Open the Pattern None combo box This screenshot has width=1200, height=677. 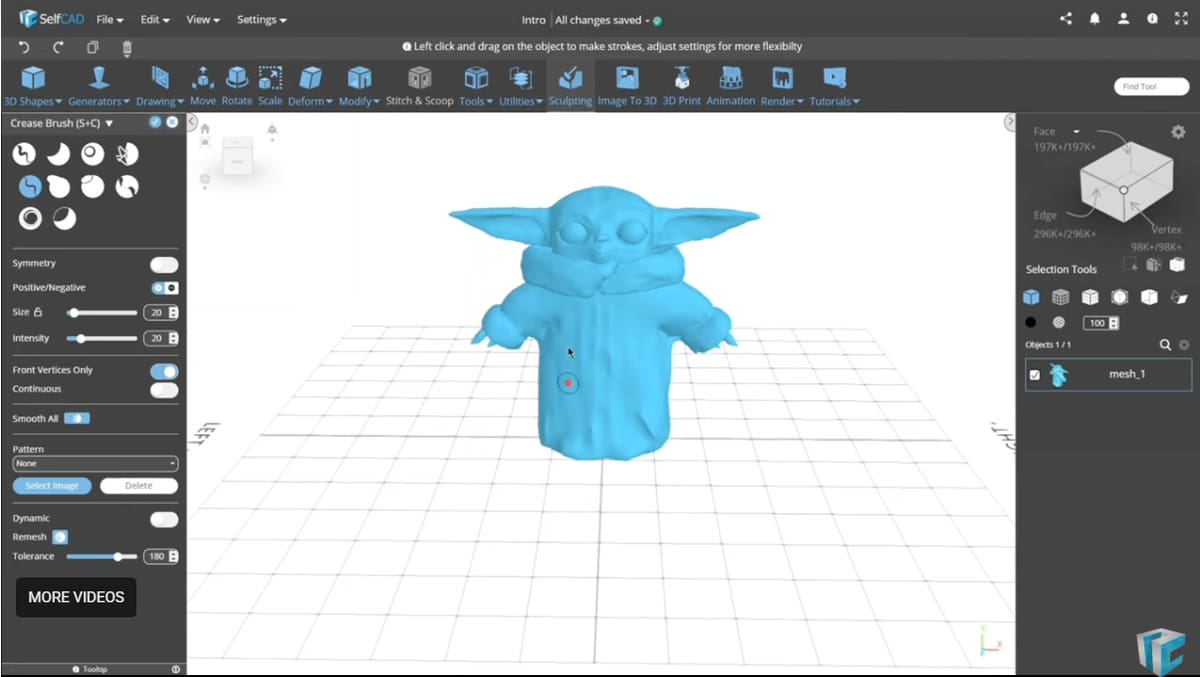pyautogui.click(x=95, y=464)
